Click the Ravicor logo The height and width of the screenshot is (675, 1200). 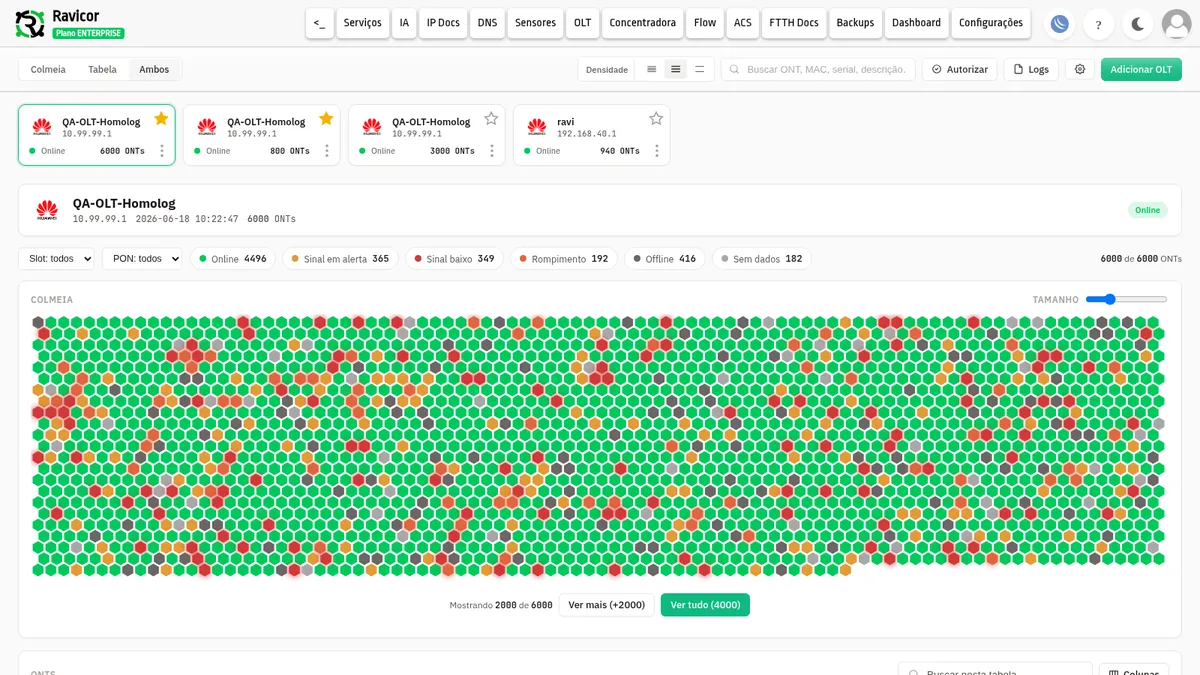click(x=31, y=24)
